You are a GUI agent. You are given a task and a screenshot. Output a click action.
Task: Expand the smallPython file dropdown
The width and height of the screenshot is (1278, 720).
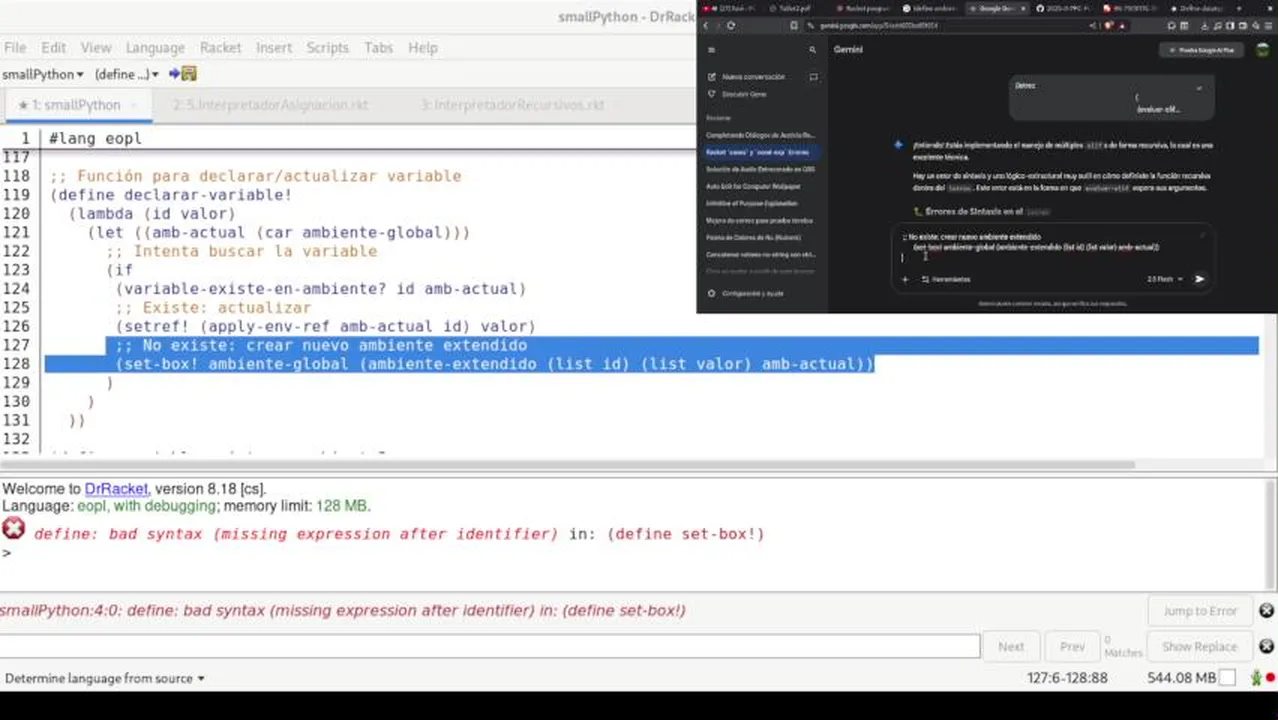coord(43,74)
